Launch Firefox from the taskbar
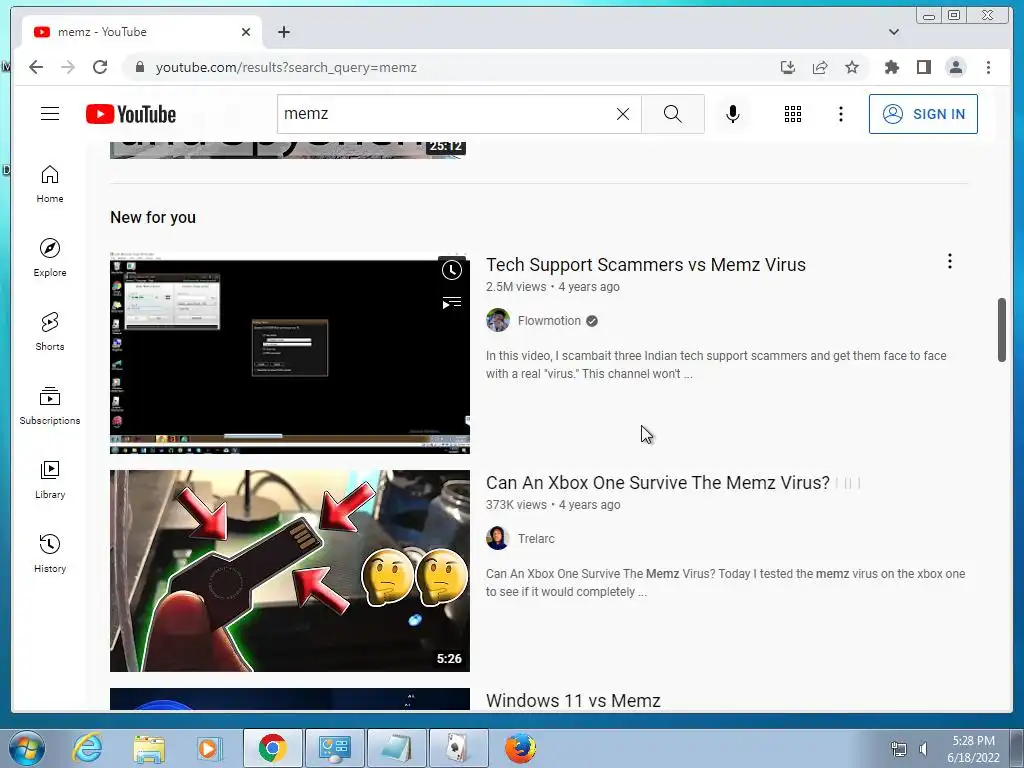This screenshot has height=768, width=1024. point(520,748)
